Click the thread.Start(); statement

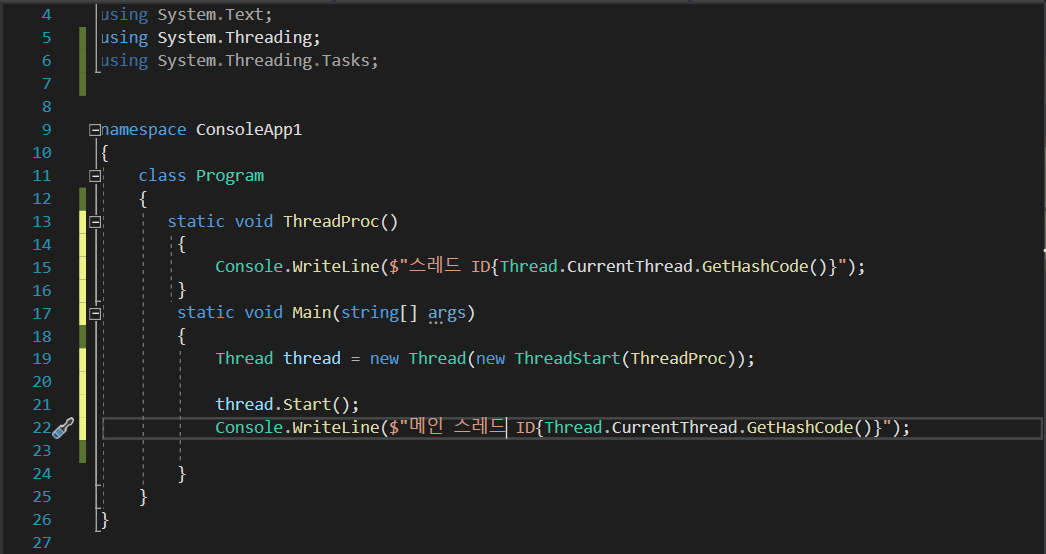coord(288,404)
